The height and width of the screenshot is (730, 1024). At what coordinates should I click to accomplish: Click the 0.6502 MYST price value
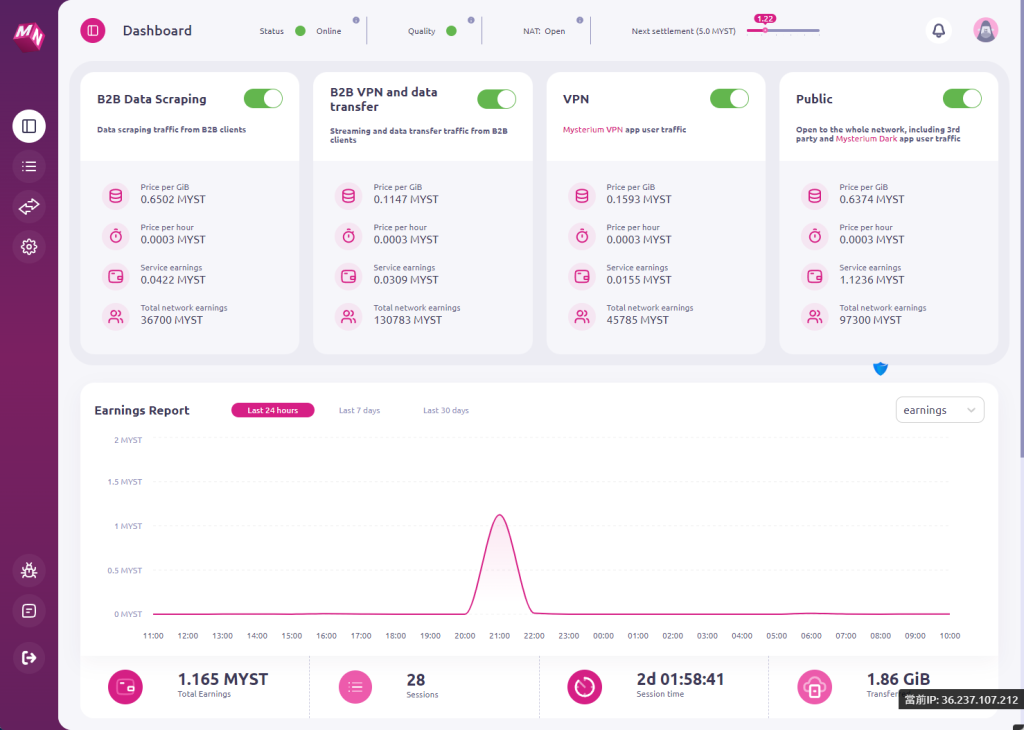pyautogui.click(x=173, y=199)
